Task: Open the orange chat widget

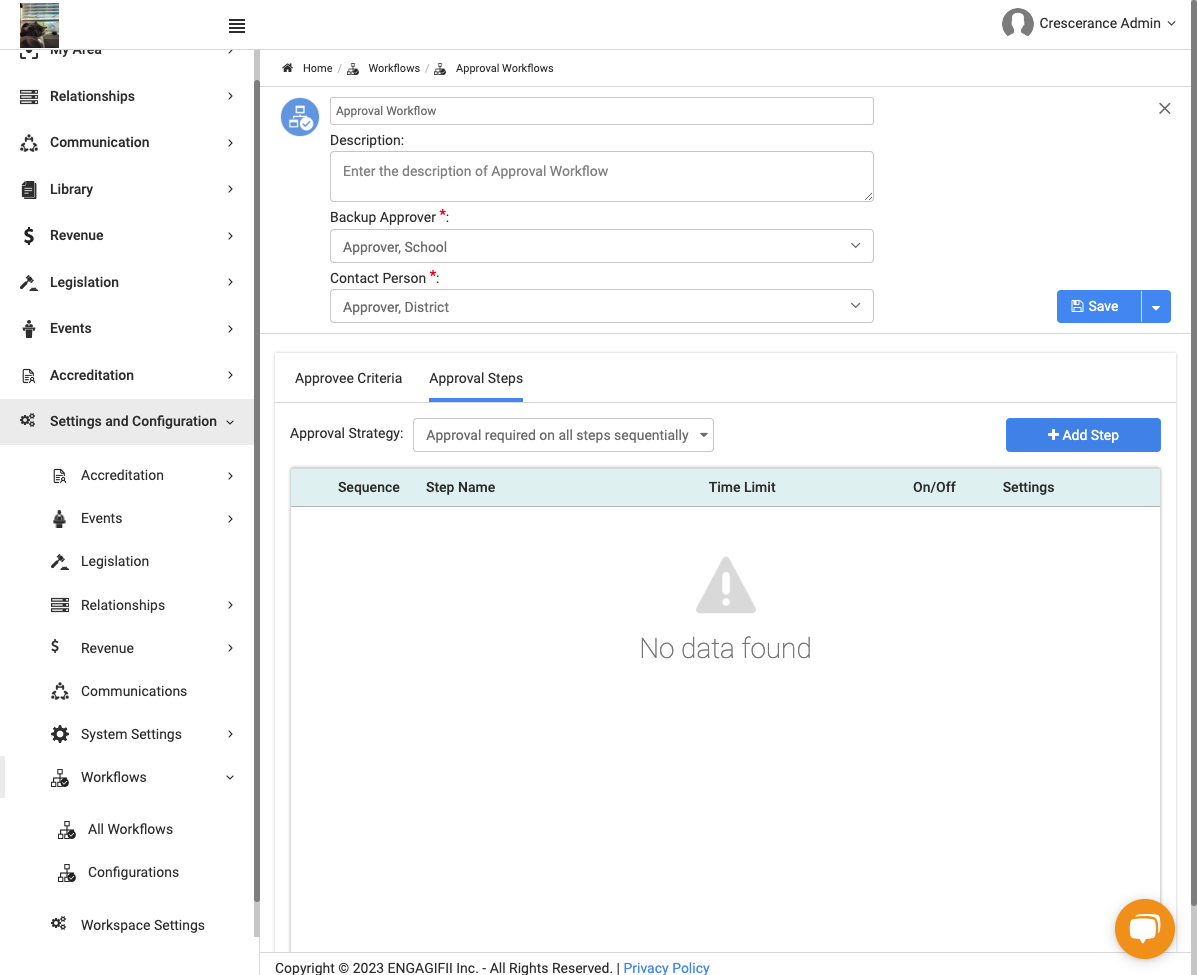Action: (x=1144, y=928)
